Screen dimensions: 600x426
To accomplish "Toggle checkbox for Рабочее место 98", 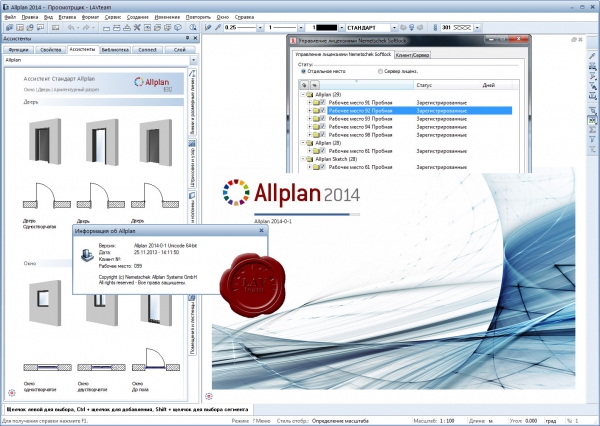I will [322, 135].
